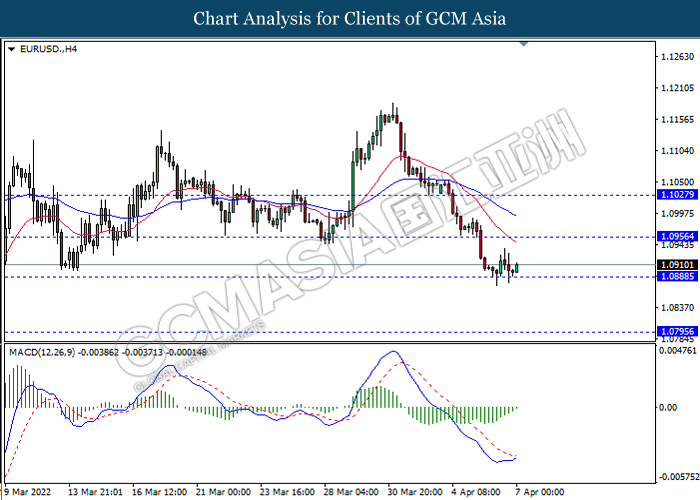Click the 4 Apr 08:00 time label

[476, 492]
